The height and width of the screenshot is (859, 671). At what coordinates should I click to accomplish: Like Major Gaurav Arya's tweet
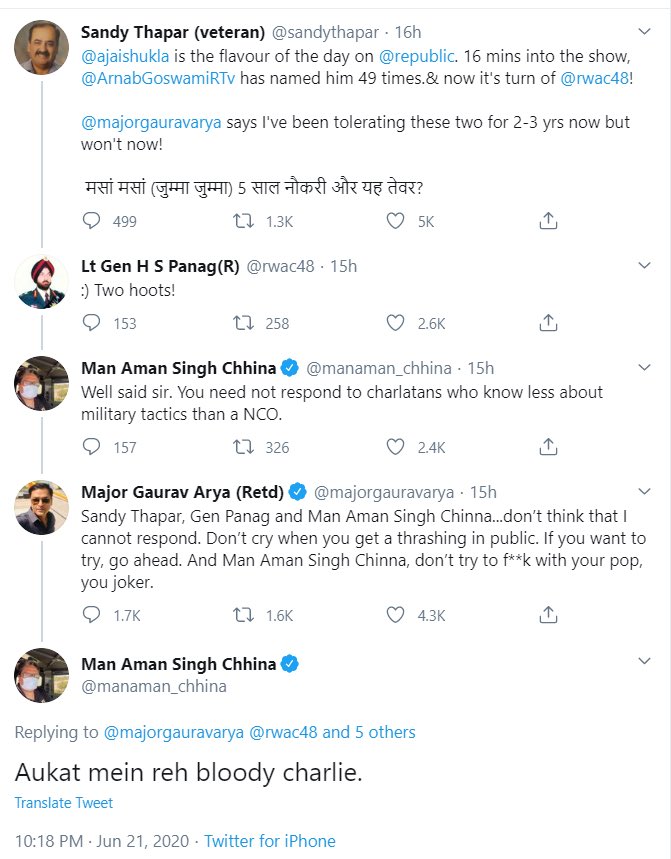[395, 615]
